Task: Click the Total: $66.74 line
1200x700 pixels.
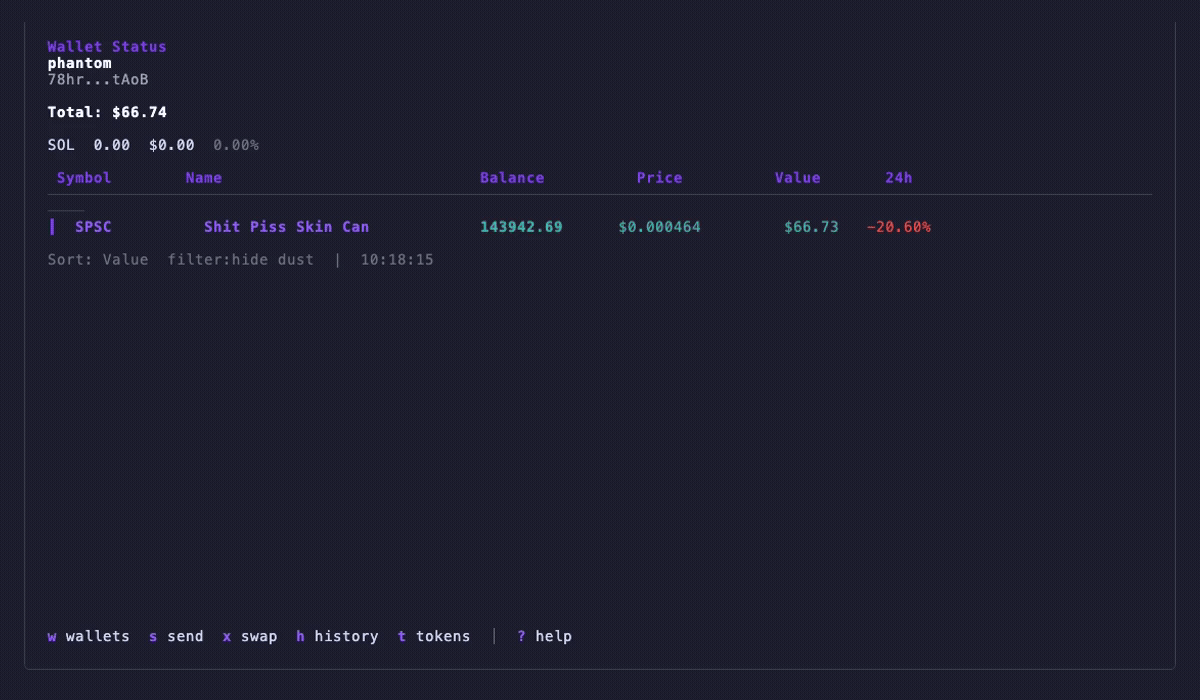Action: point(107,112)
